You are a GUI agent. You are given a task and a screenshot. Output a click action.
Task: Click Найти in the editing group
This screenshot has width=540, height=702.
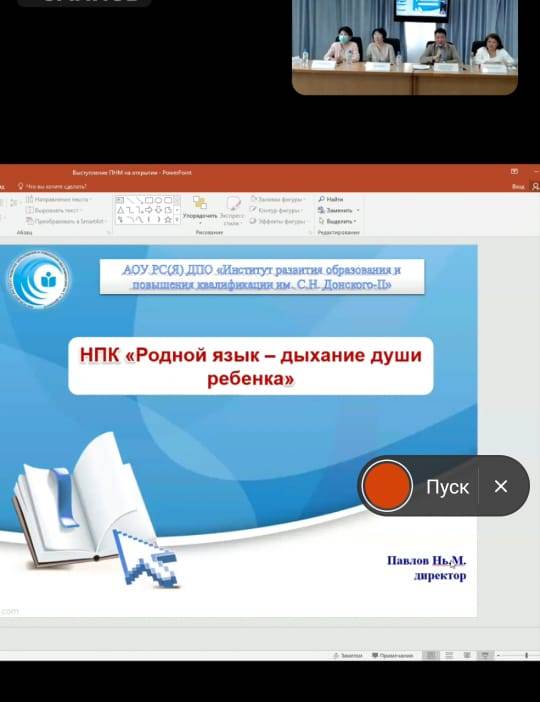point(331,199)
